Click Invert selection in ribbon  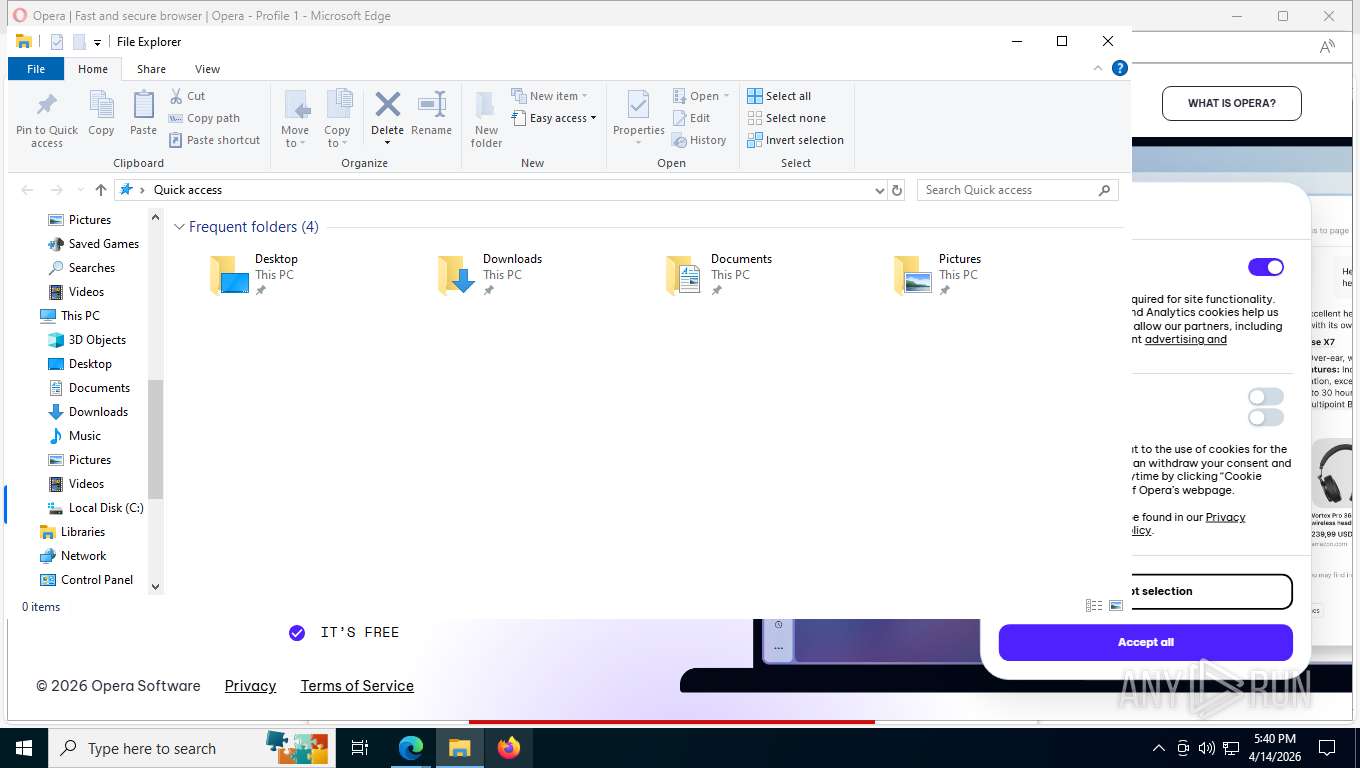(795, 140)
